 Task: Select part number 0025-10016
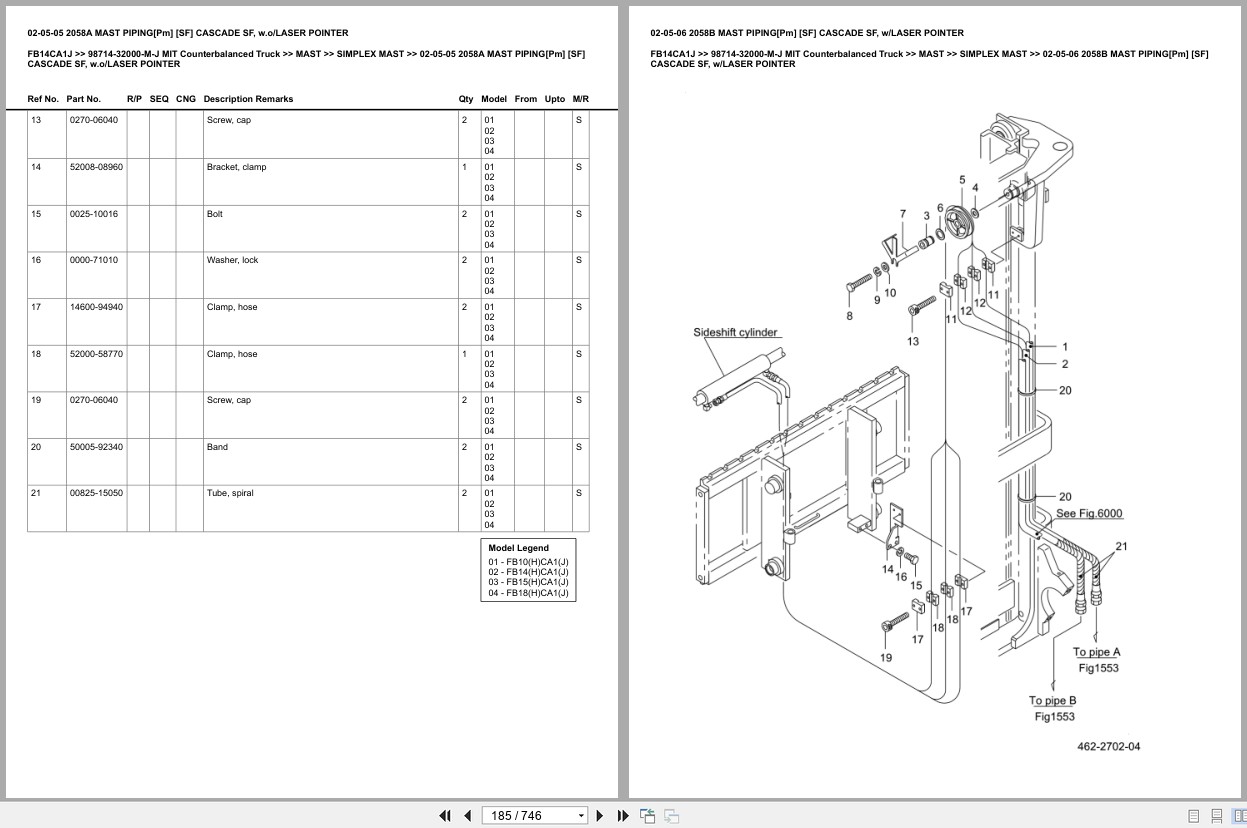click(x=93, y=214)
